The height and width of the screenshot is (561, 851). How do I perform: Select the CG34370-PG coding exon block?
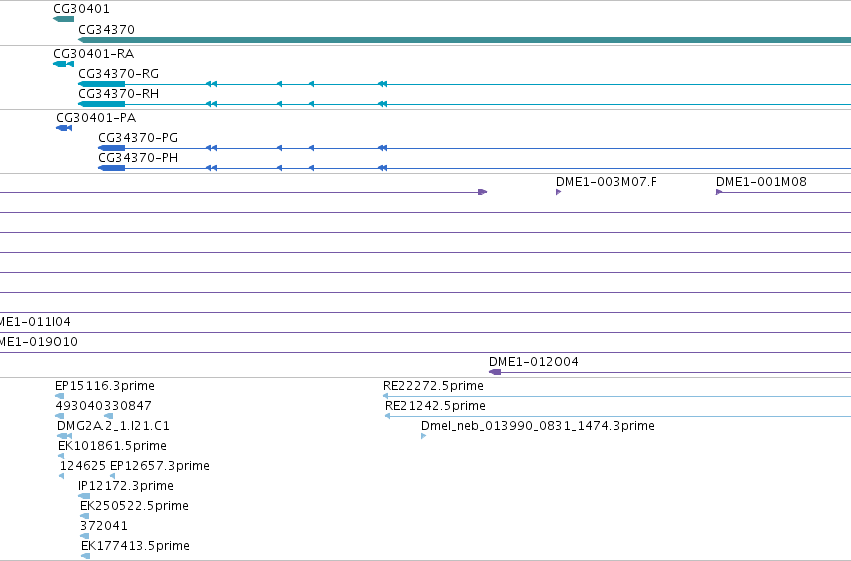pyautogui.click(x=112, y=148)
